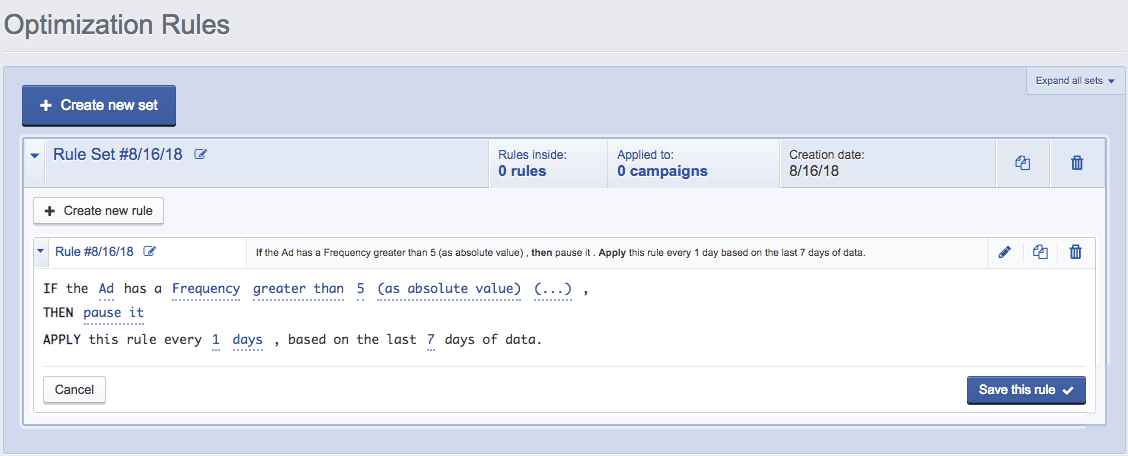This screenshot has height=456, width=1128.
Task: Duplicate the Rule Set #8/16/18
Action: (x=1022, y=163)
